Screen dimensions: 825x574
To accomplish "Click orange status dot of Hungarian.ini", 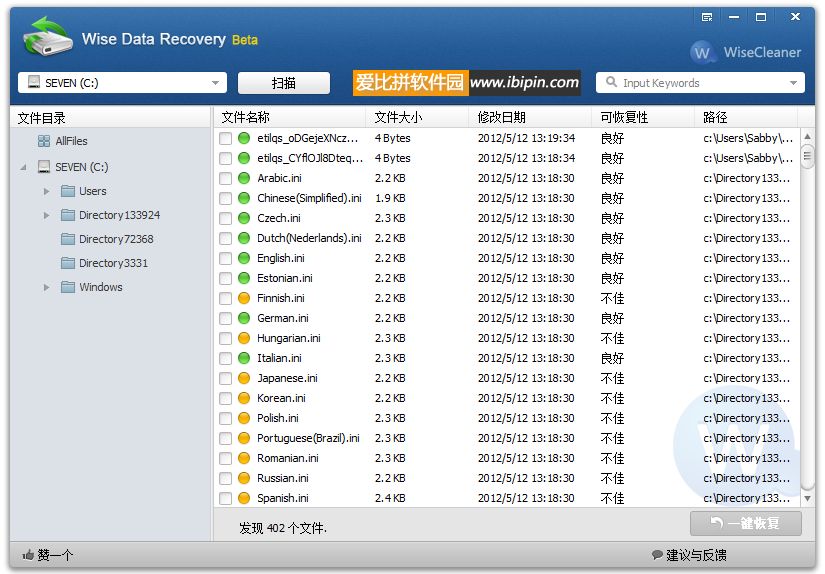I will 244,338.
